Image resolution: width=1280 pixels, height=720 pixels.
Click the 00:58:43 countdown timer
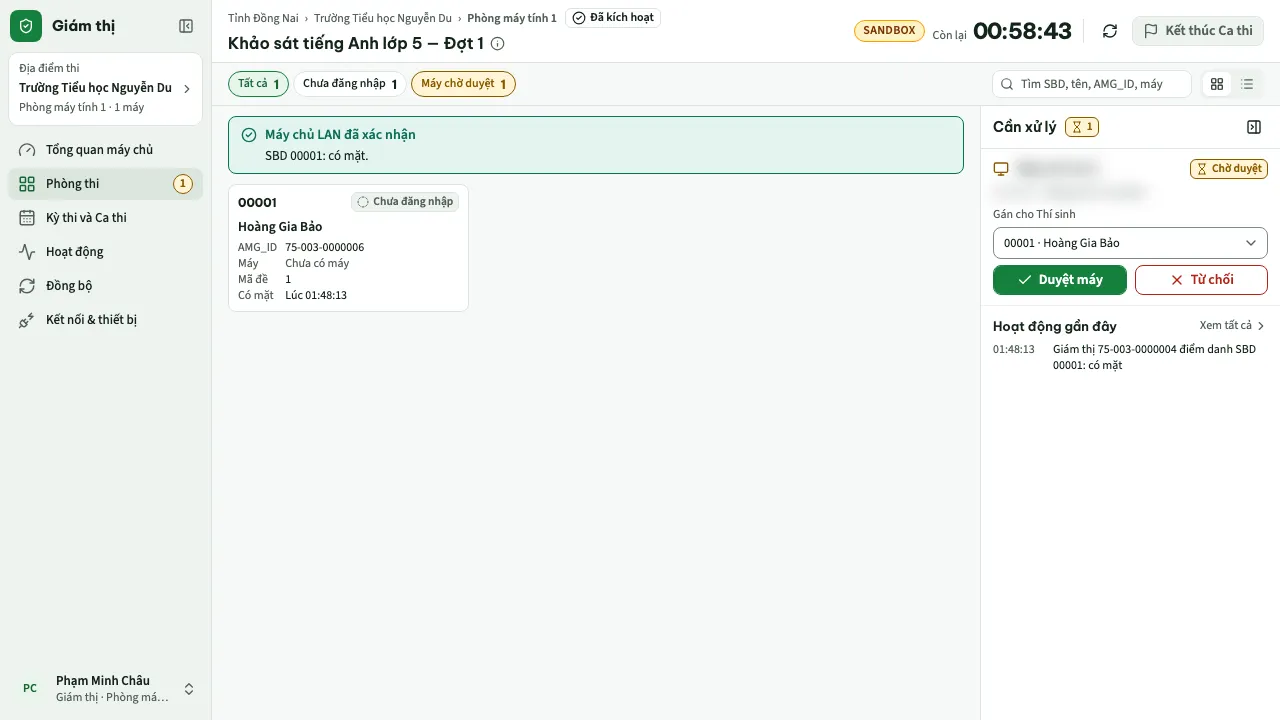click(1022, 31)
